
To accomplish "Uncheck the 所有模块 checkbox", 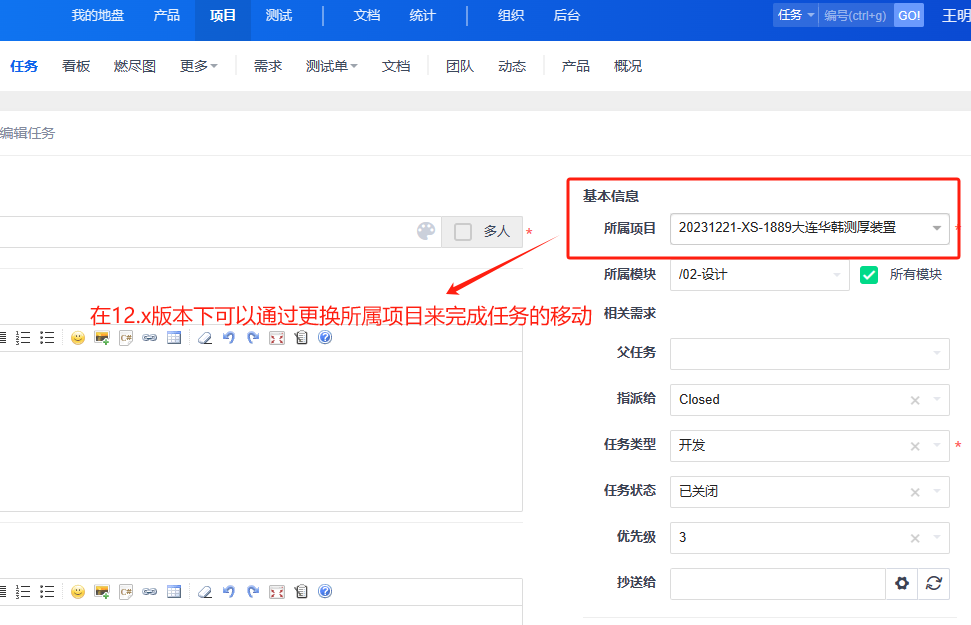I will pyautogui.click(x=869, y=274).
